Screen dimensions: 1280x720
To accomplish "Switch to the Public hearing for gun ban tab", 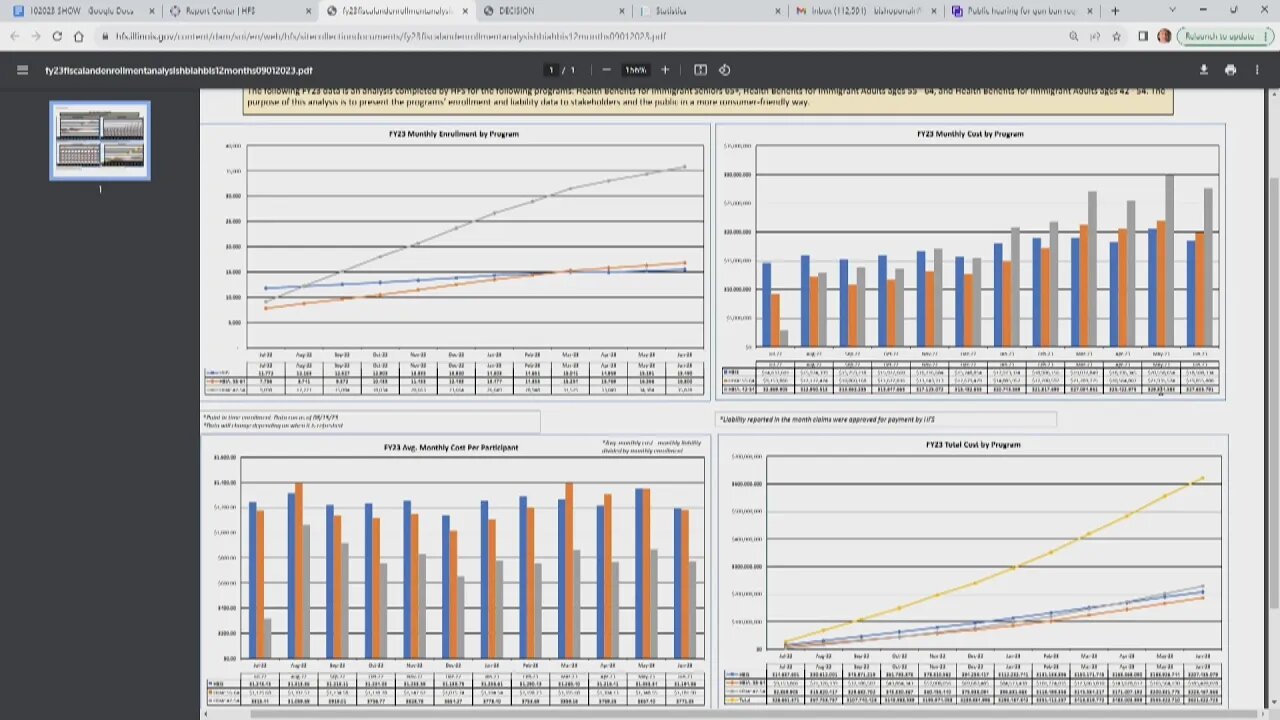I will [x=1023, y=11].
